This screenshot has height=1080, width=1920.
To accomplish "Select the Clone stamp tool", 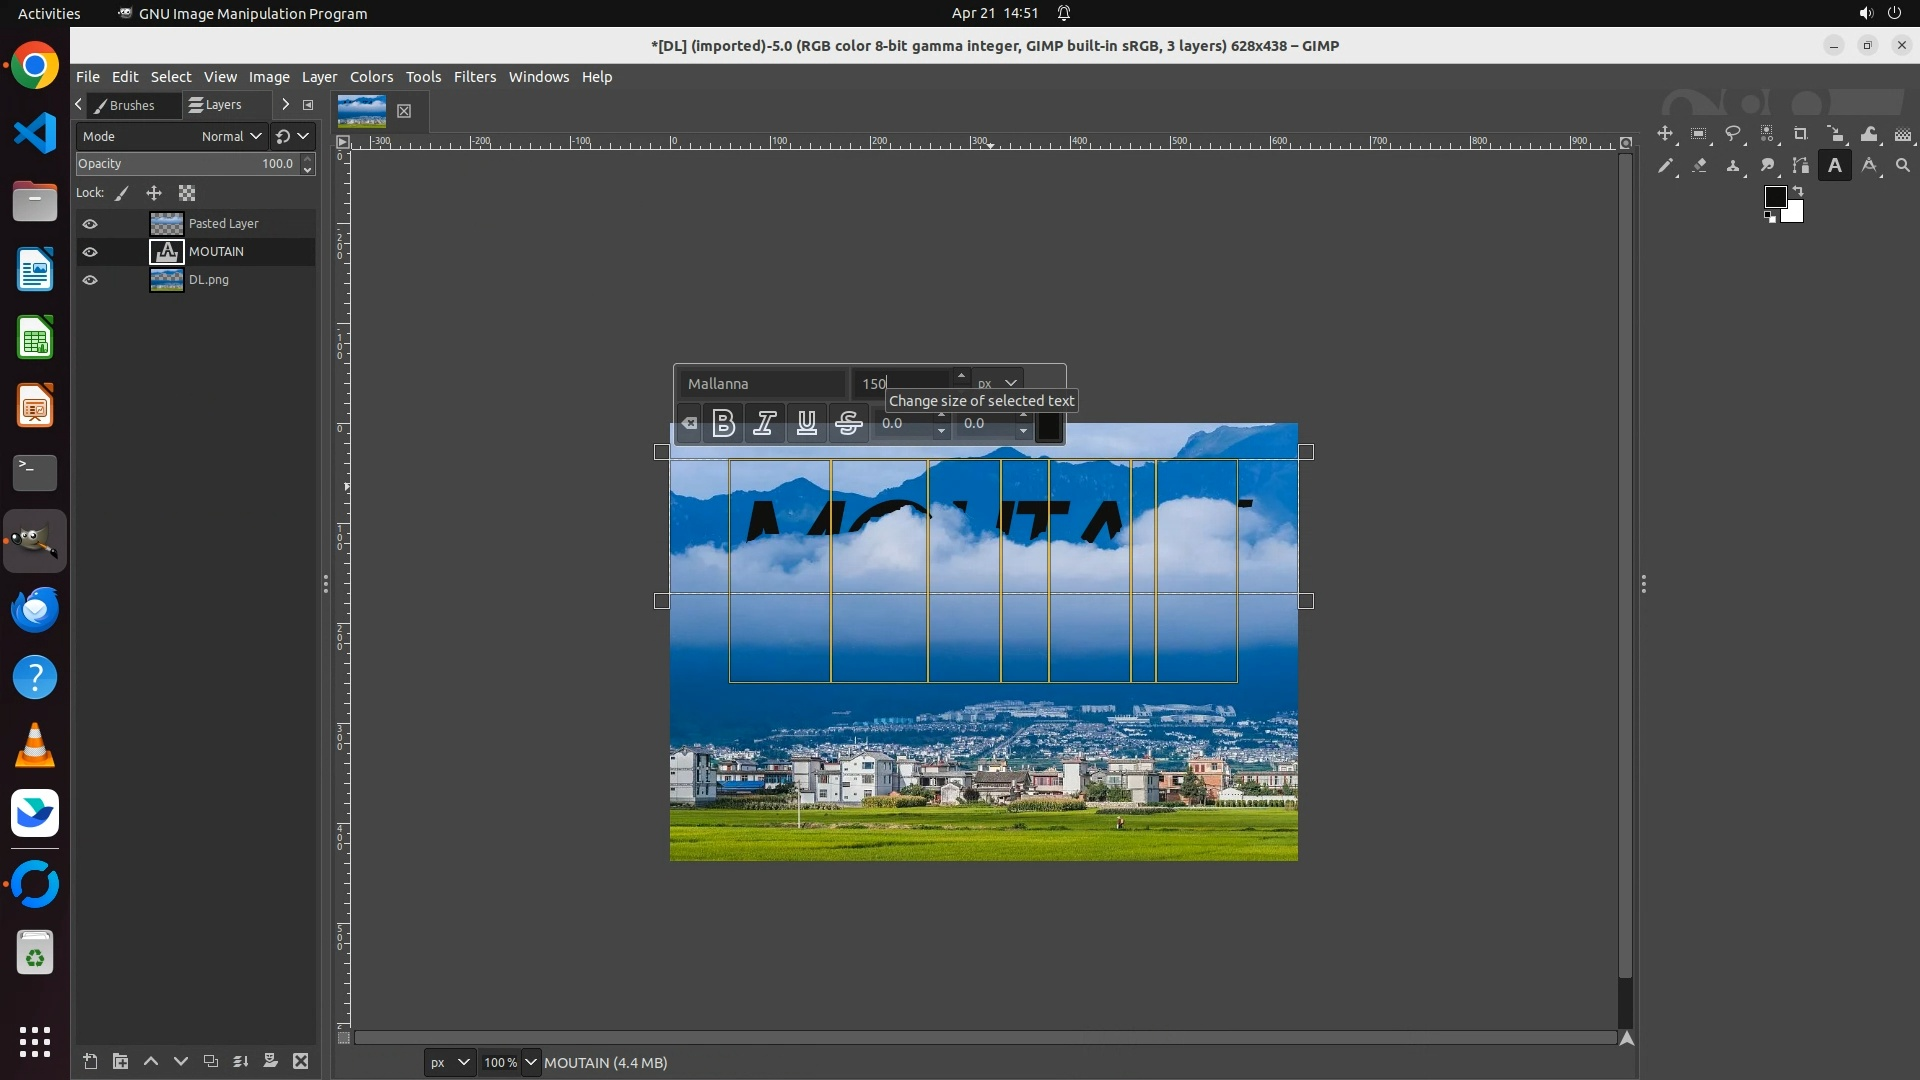I will (1733, 166).
